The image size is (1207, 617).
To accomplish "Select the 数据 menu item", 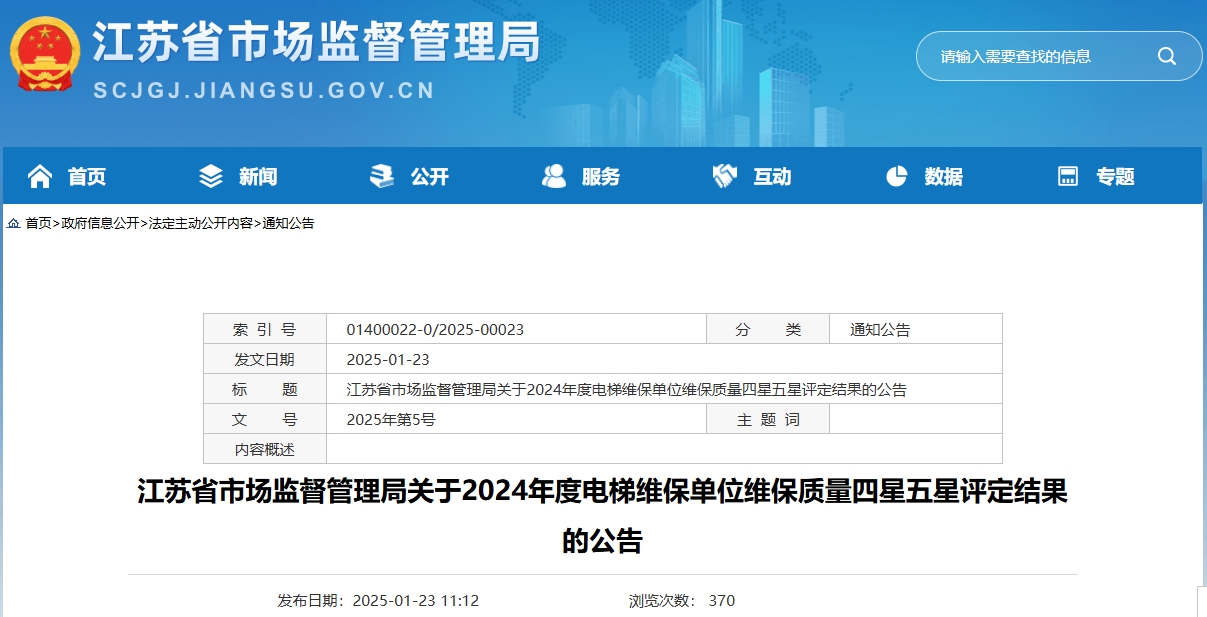I will (943, 177).
